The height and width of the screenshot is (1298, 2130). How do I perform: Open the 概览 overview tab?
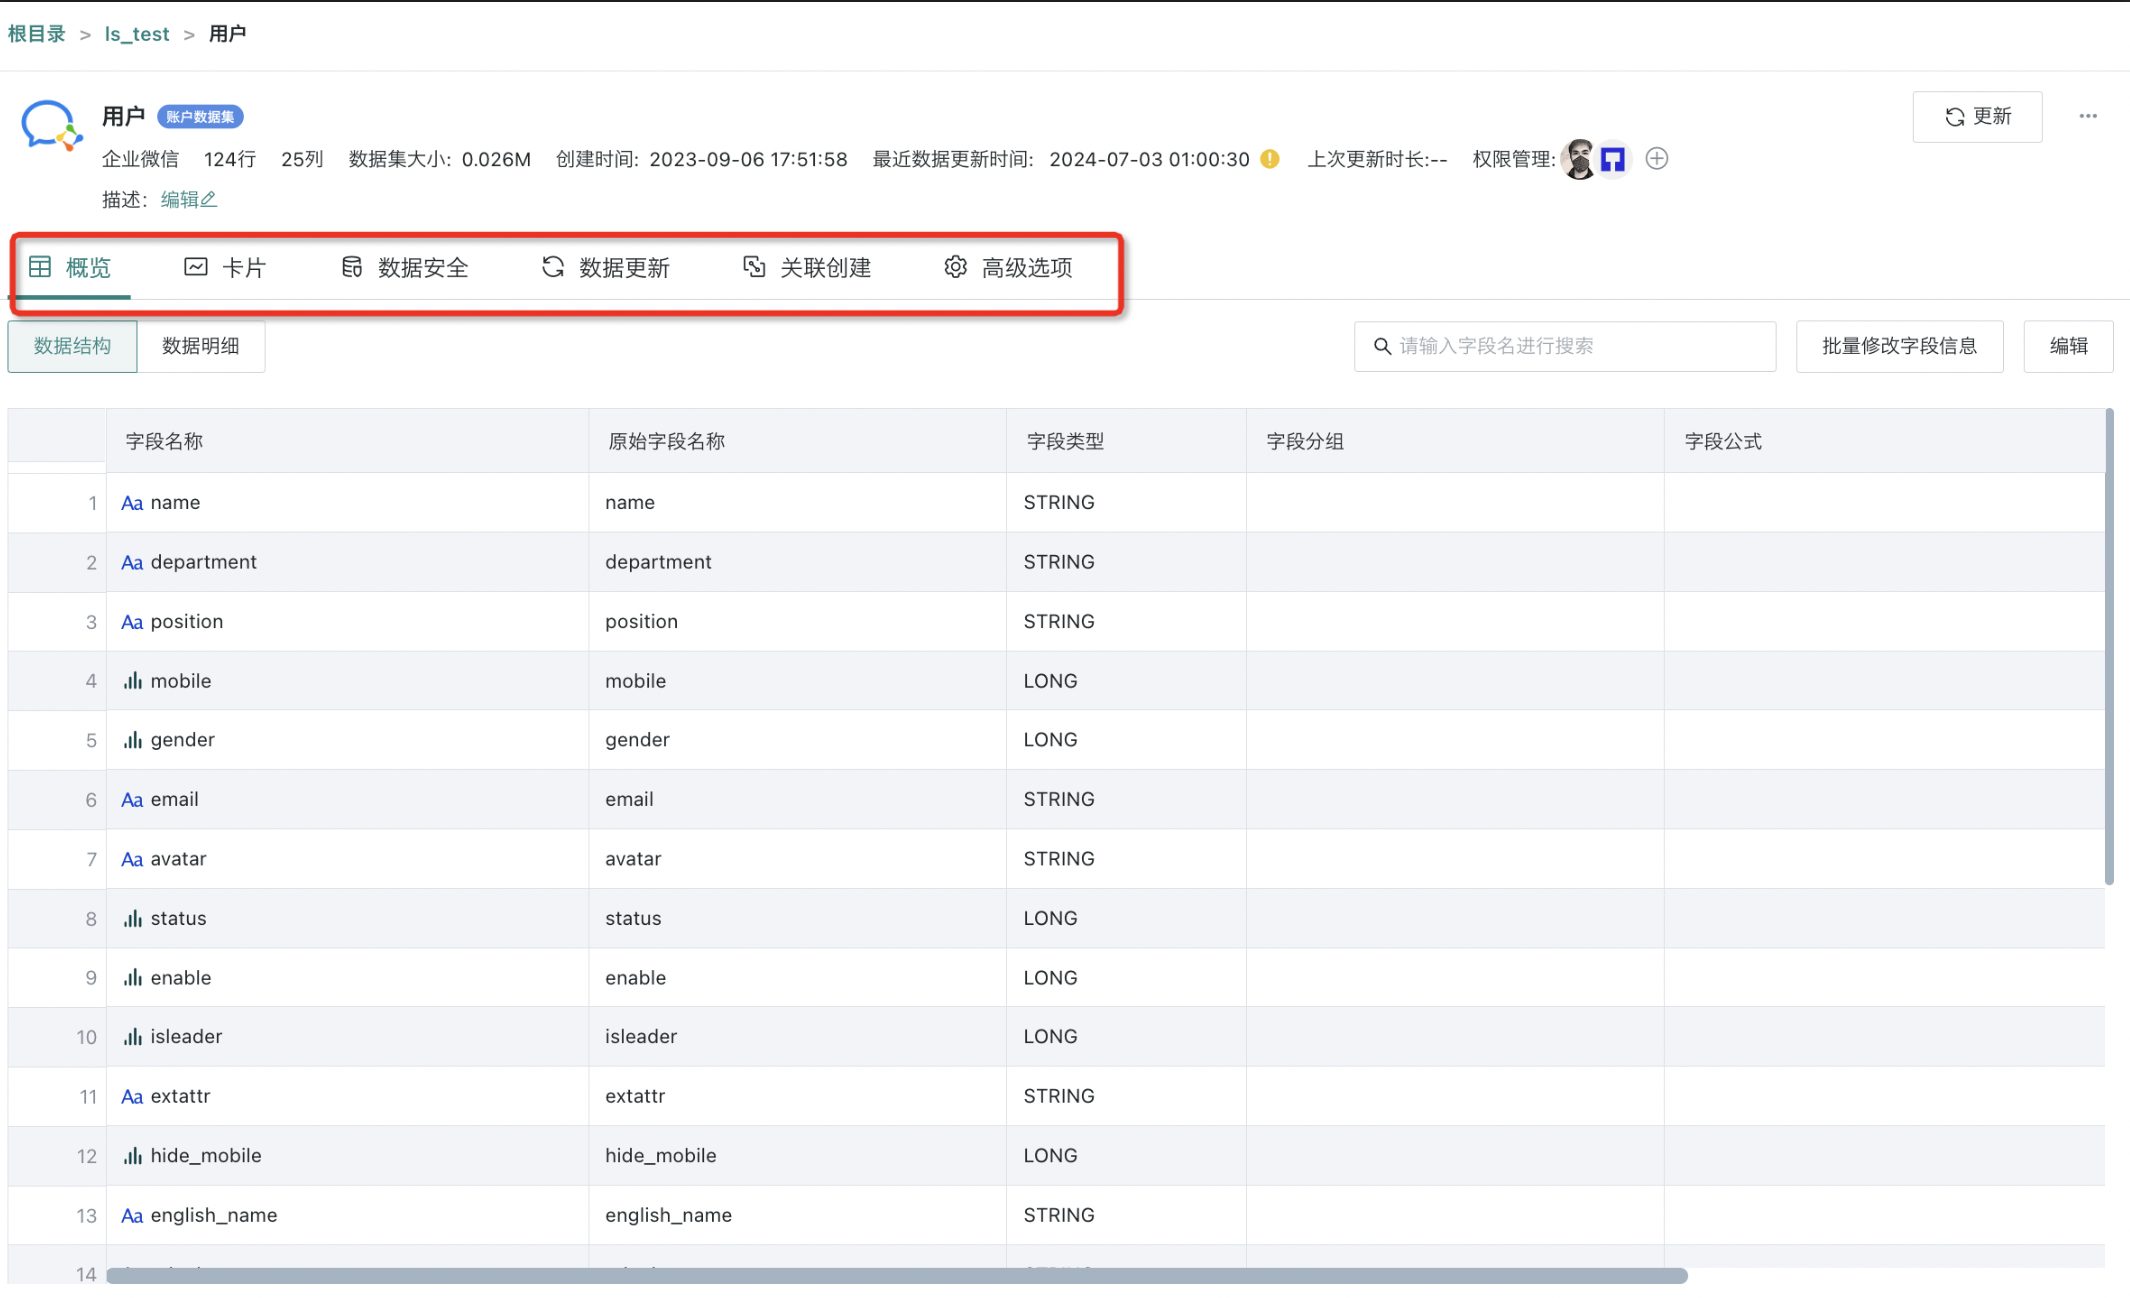(70, 267)
